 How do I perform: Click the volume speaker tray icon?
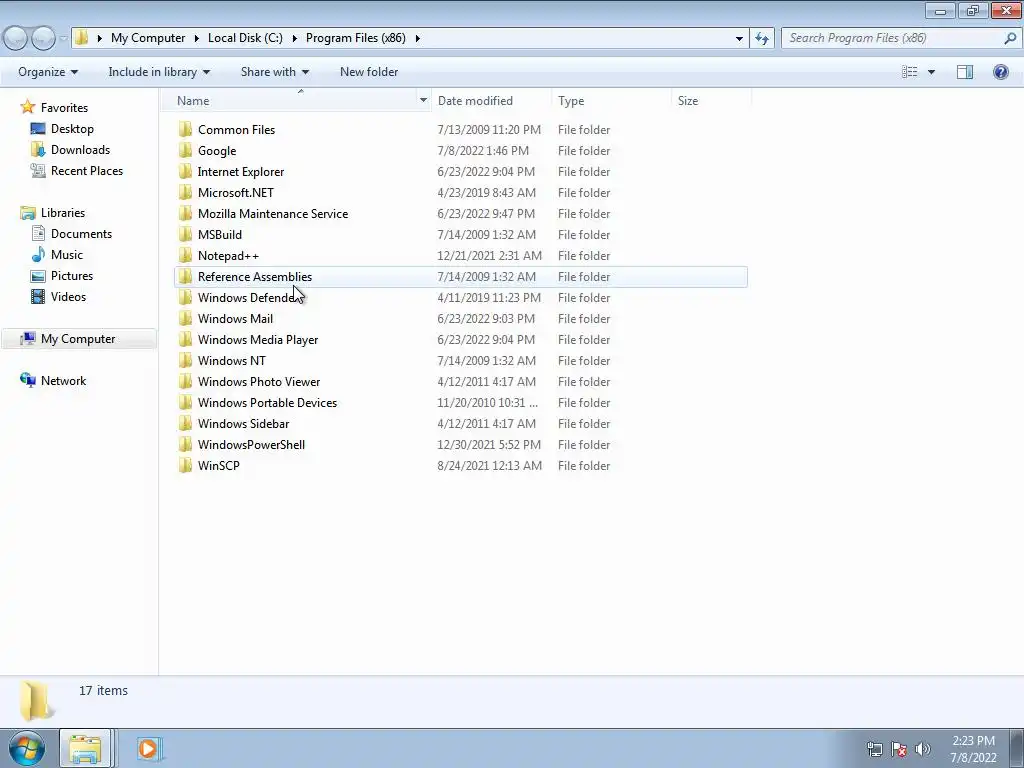click(x=922, y=748)
